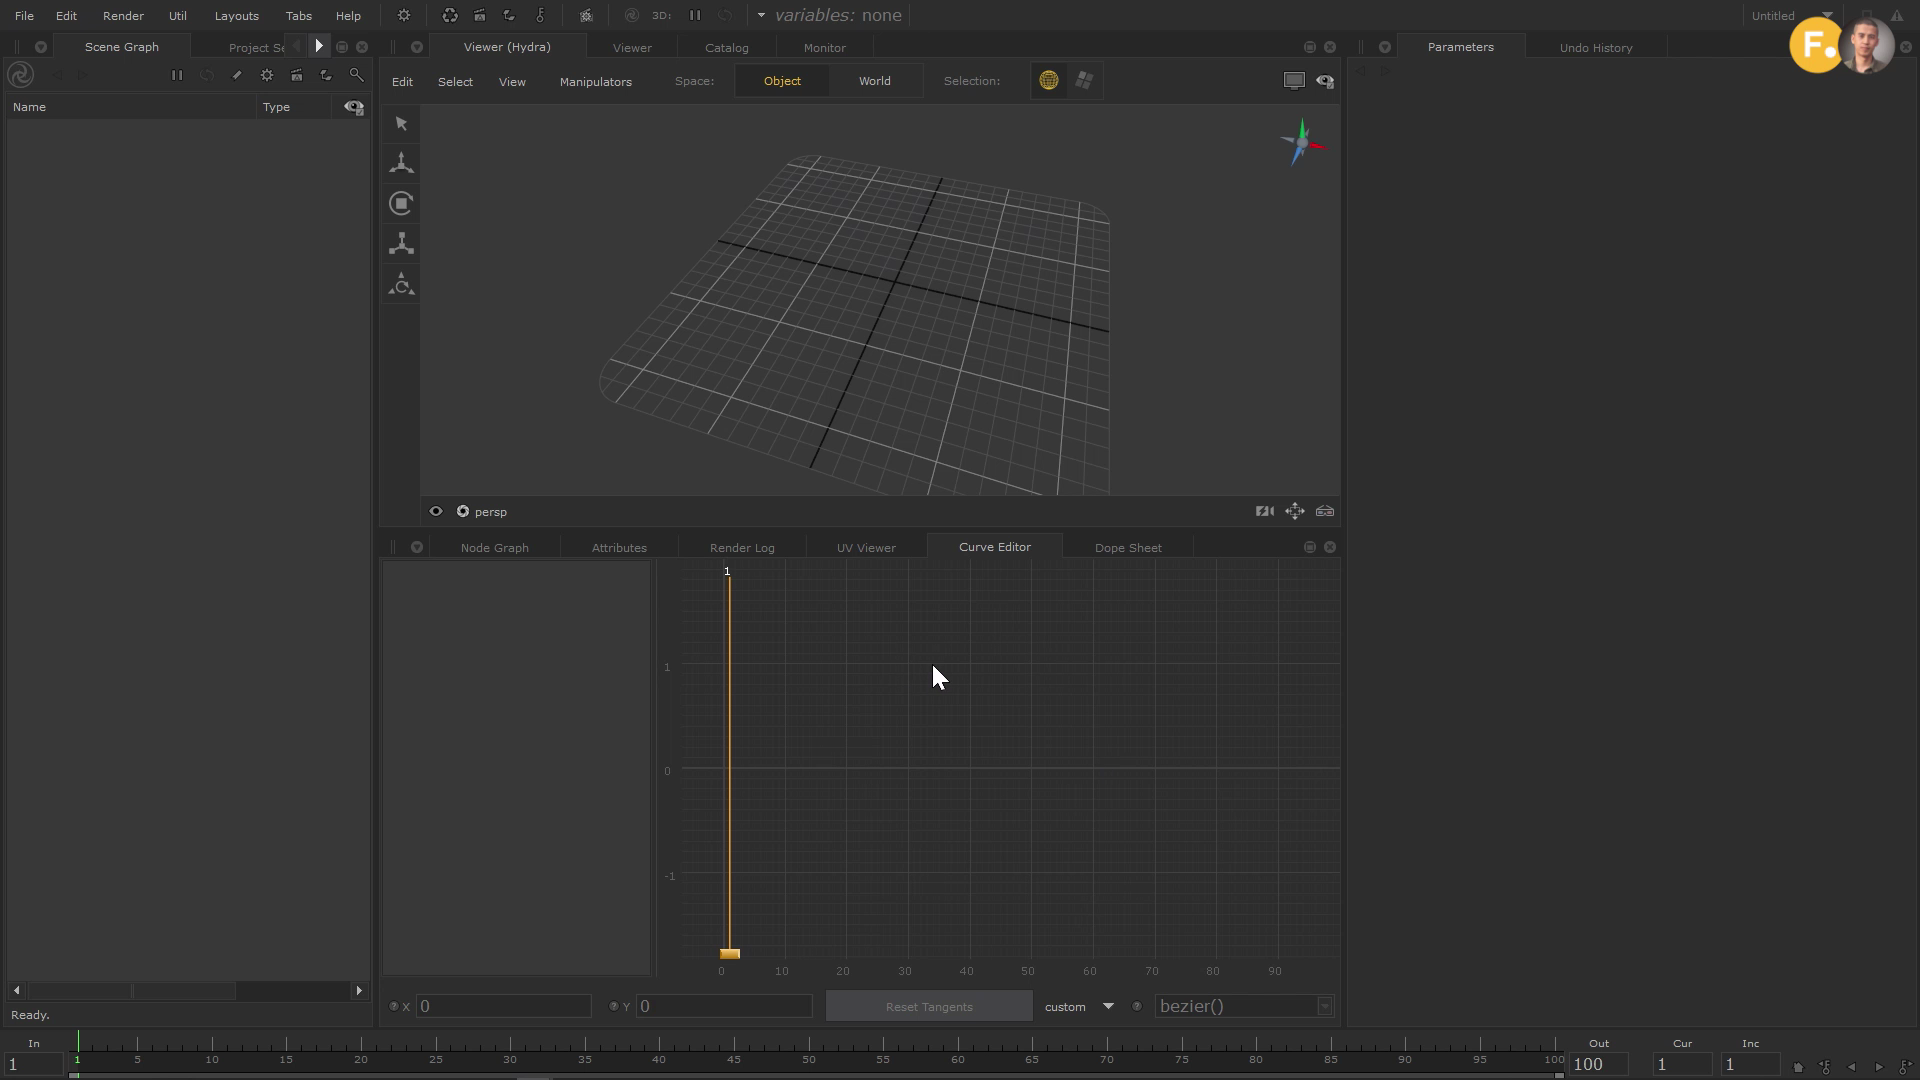Open the Scene Graph pane options dropdown
Screen dimensions: 1920x1080
[41, 47]
